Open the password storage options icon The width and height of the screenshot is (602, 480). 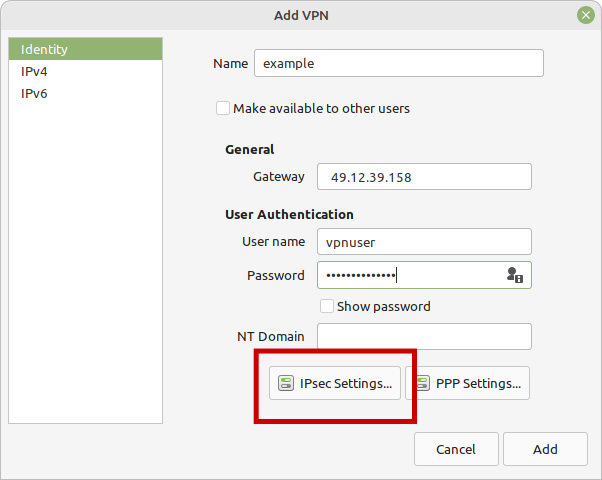click(x=515, y=275)
